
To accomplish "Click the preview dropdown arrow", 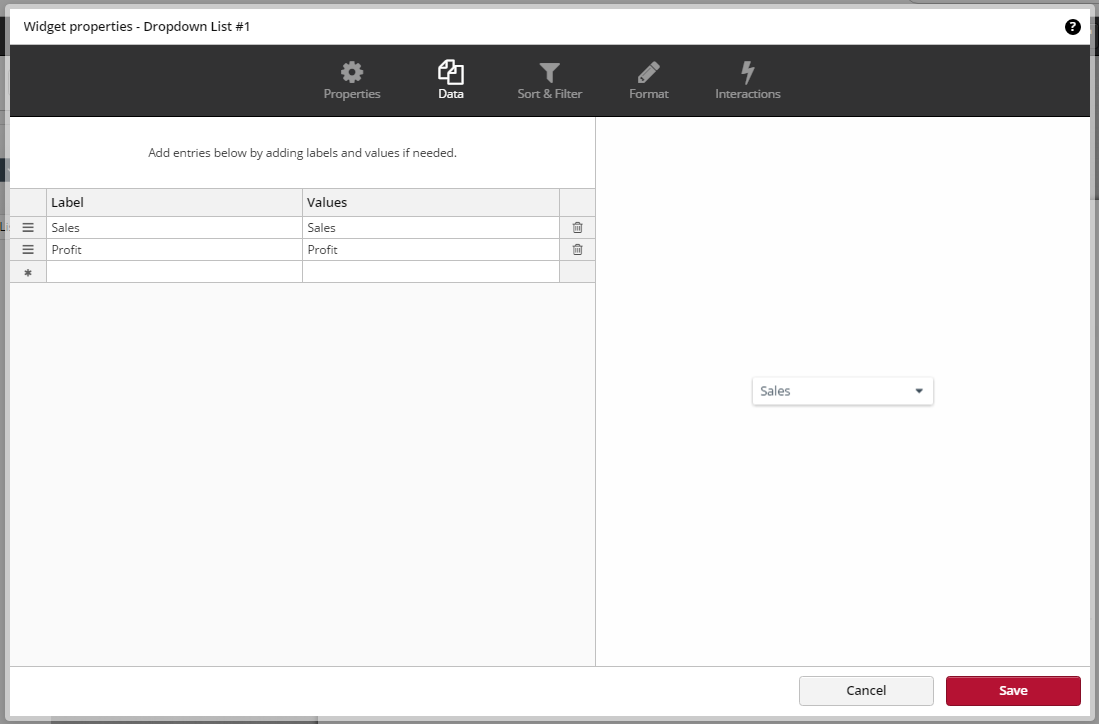I will point(919,391).
